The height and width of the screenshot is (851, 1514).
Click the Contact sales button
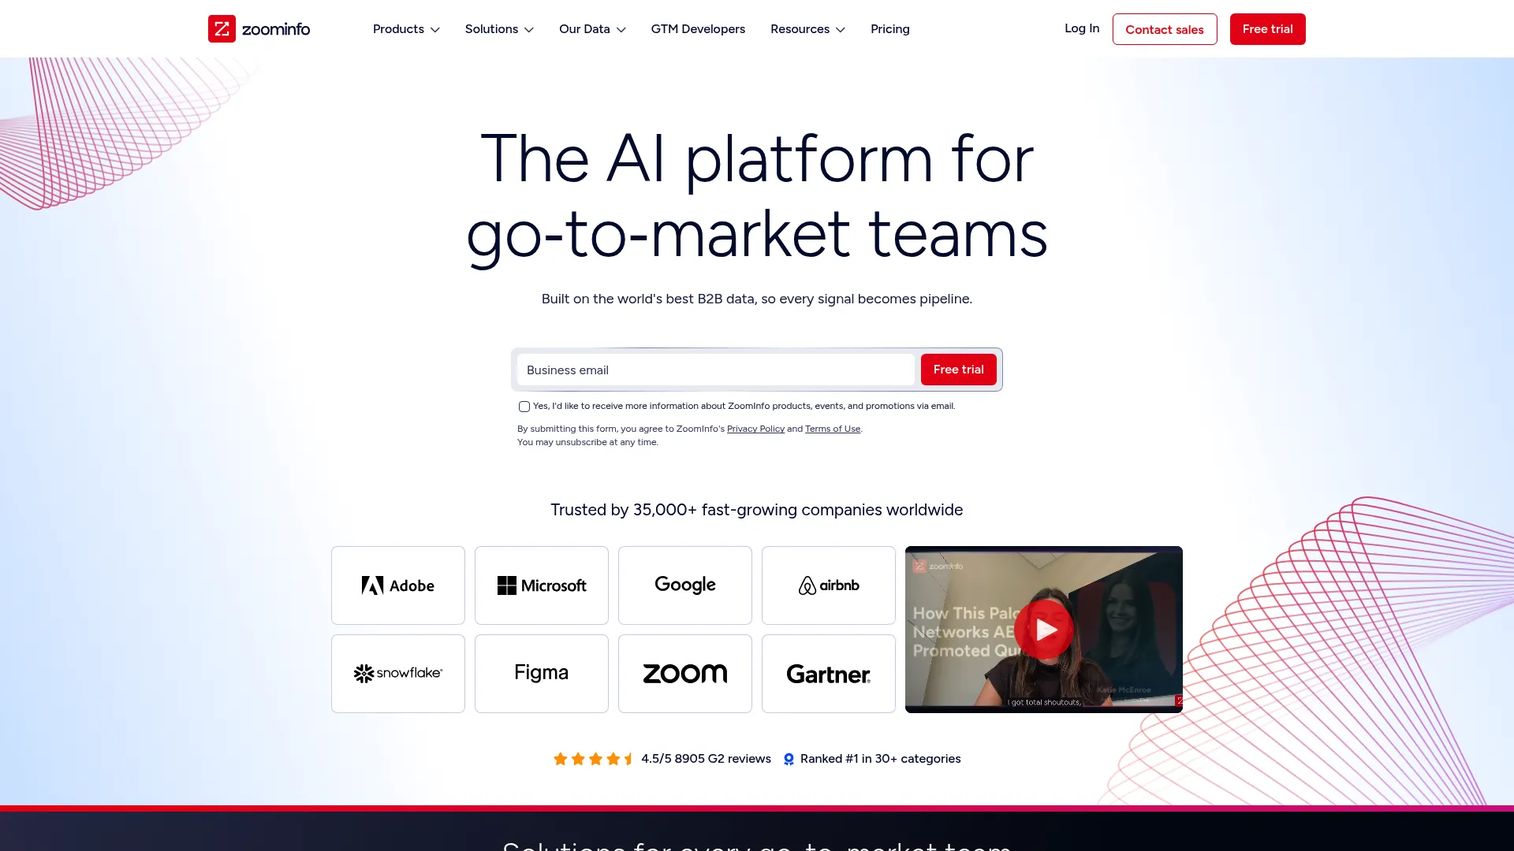pos(1165,29)
